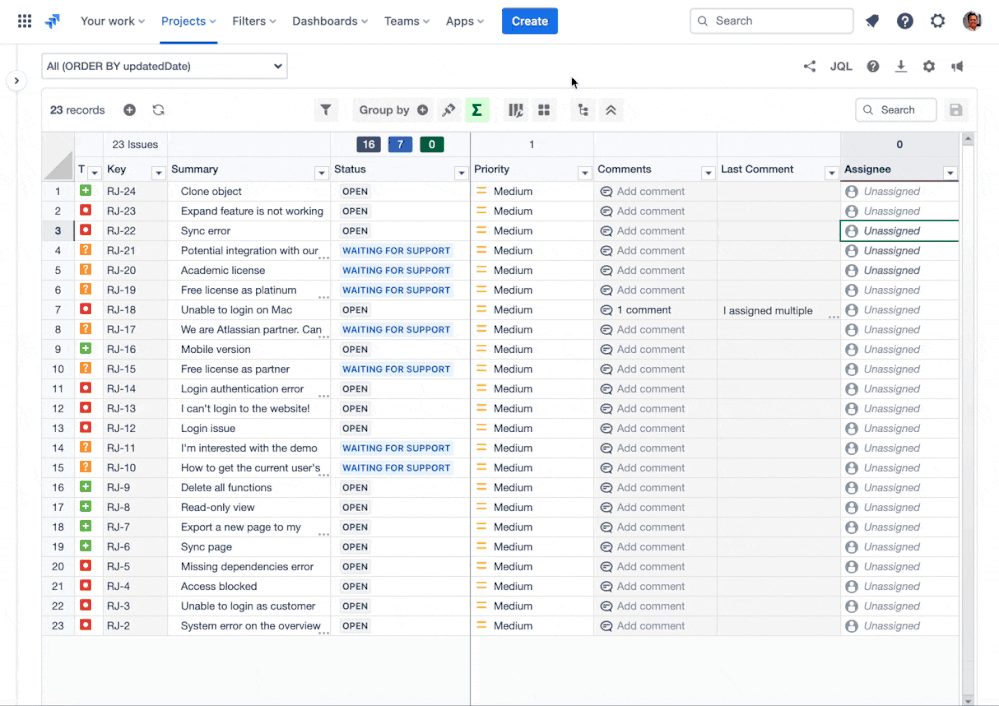Click the download export icon
Viewport: 999px width, 706px height.
point(901,67)
